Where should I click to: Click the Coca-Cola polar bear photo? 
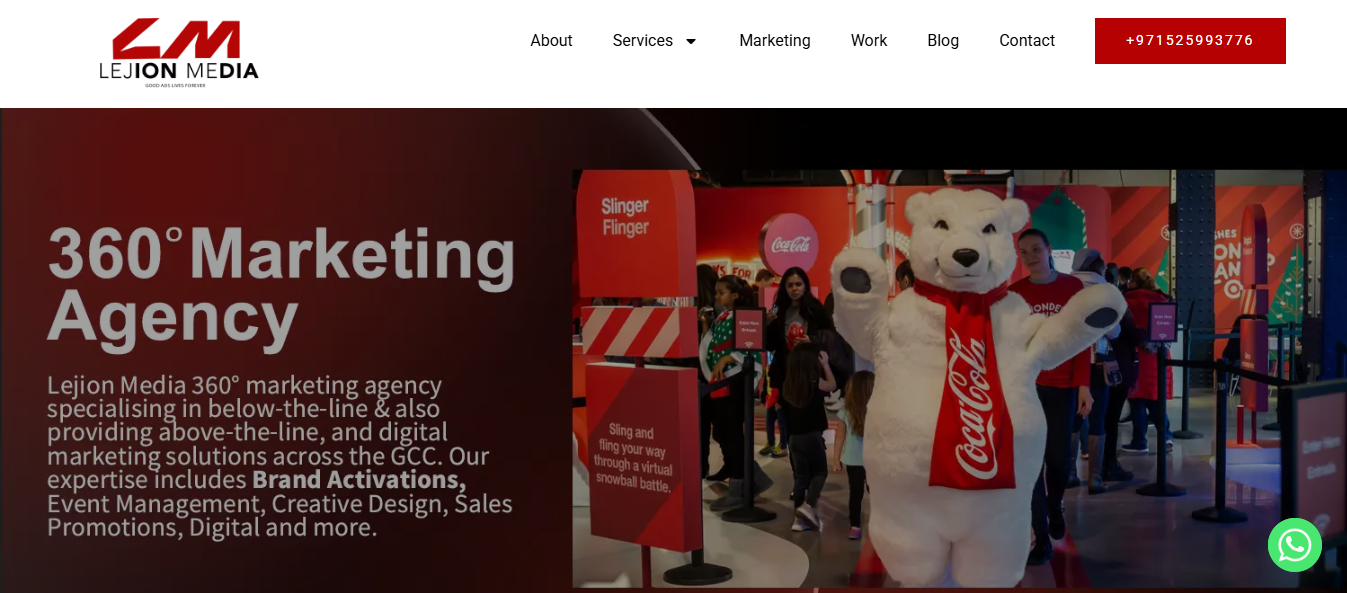click(959, 378)
